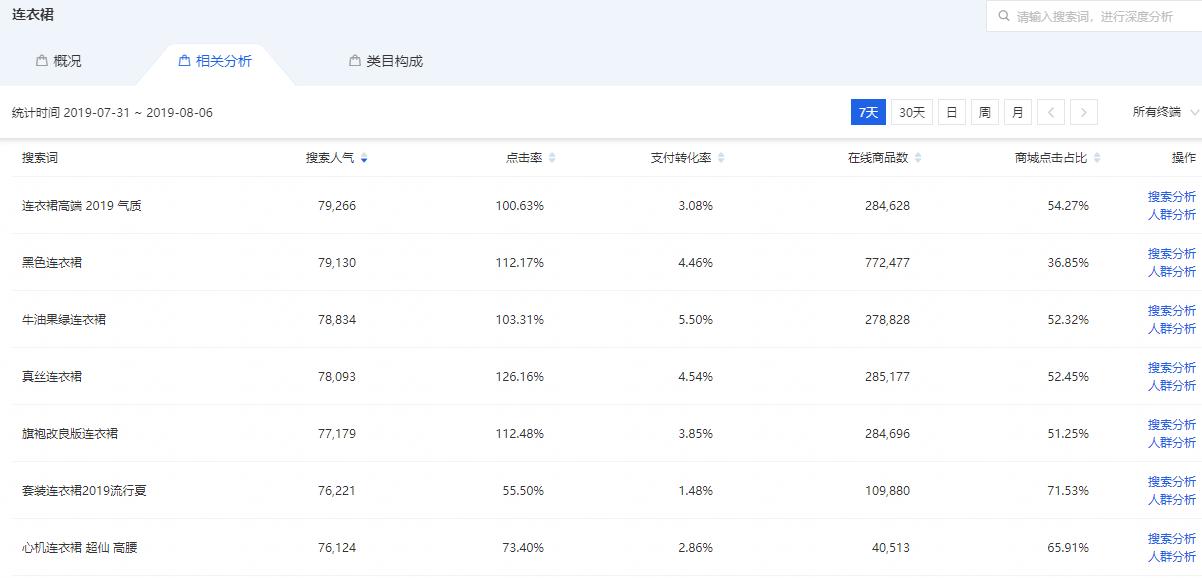The width and height of the screenshot is (1202, 578).
Task: Select the 30天 time range
Action: pos(912,113)
